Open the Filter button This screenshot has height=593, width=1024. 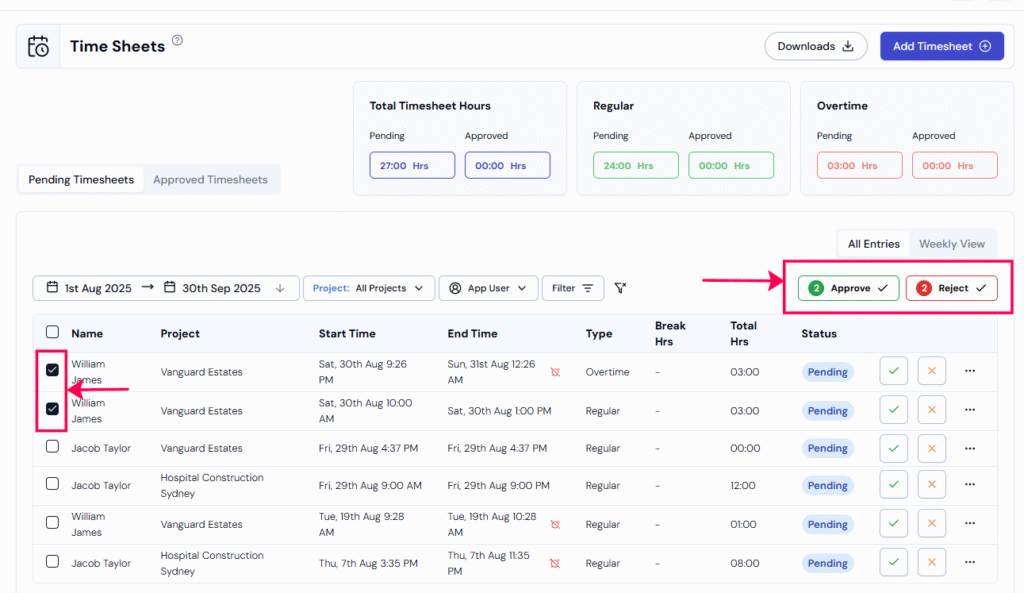(x=572, y=288)
